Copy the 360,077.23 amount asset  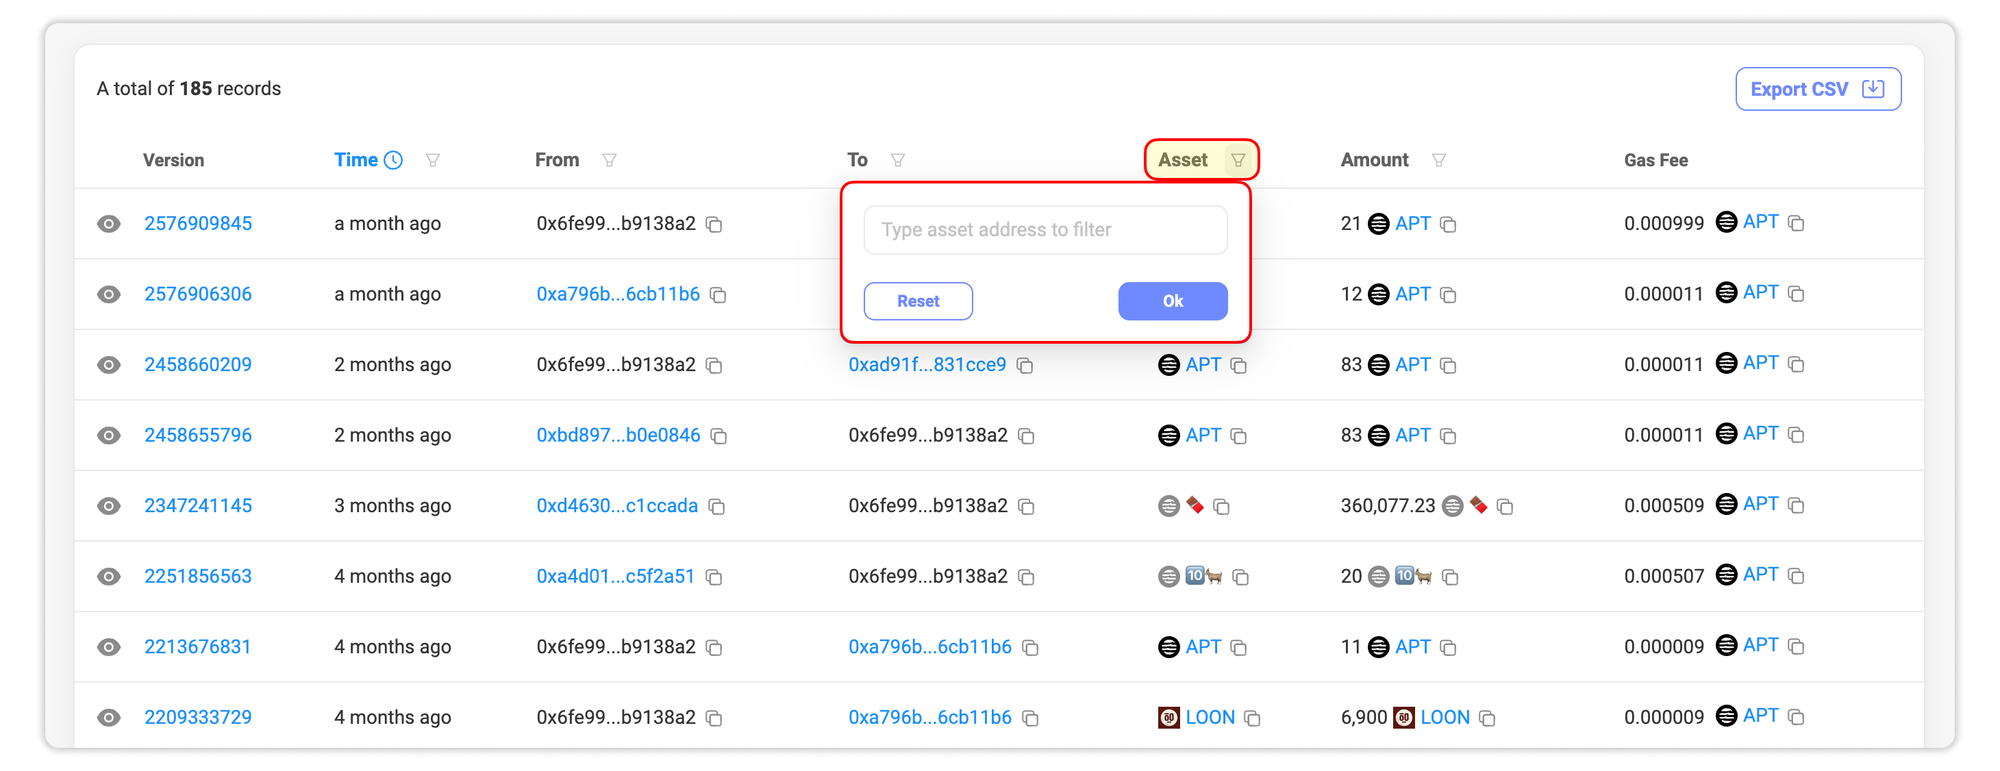(x=1505, y=507)
